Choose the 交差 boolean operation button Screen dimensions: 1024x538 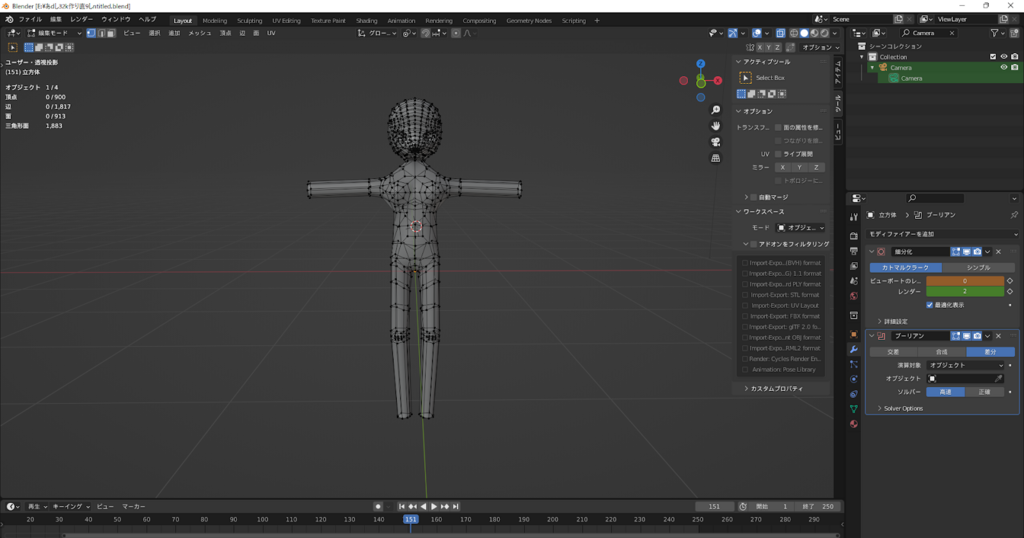coord(893,352)
